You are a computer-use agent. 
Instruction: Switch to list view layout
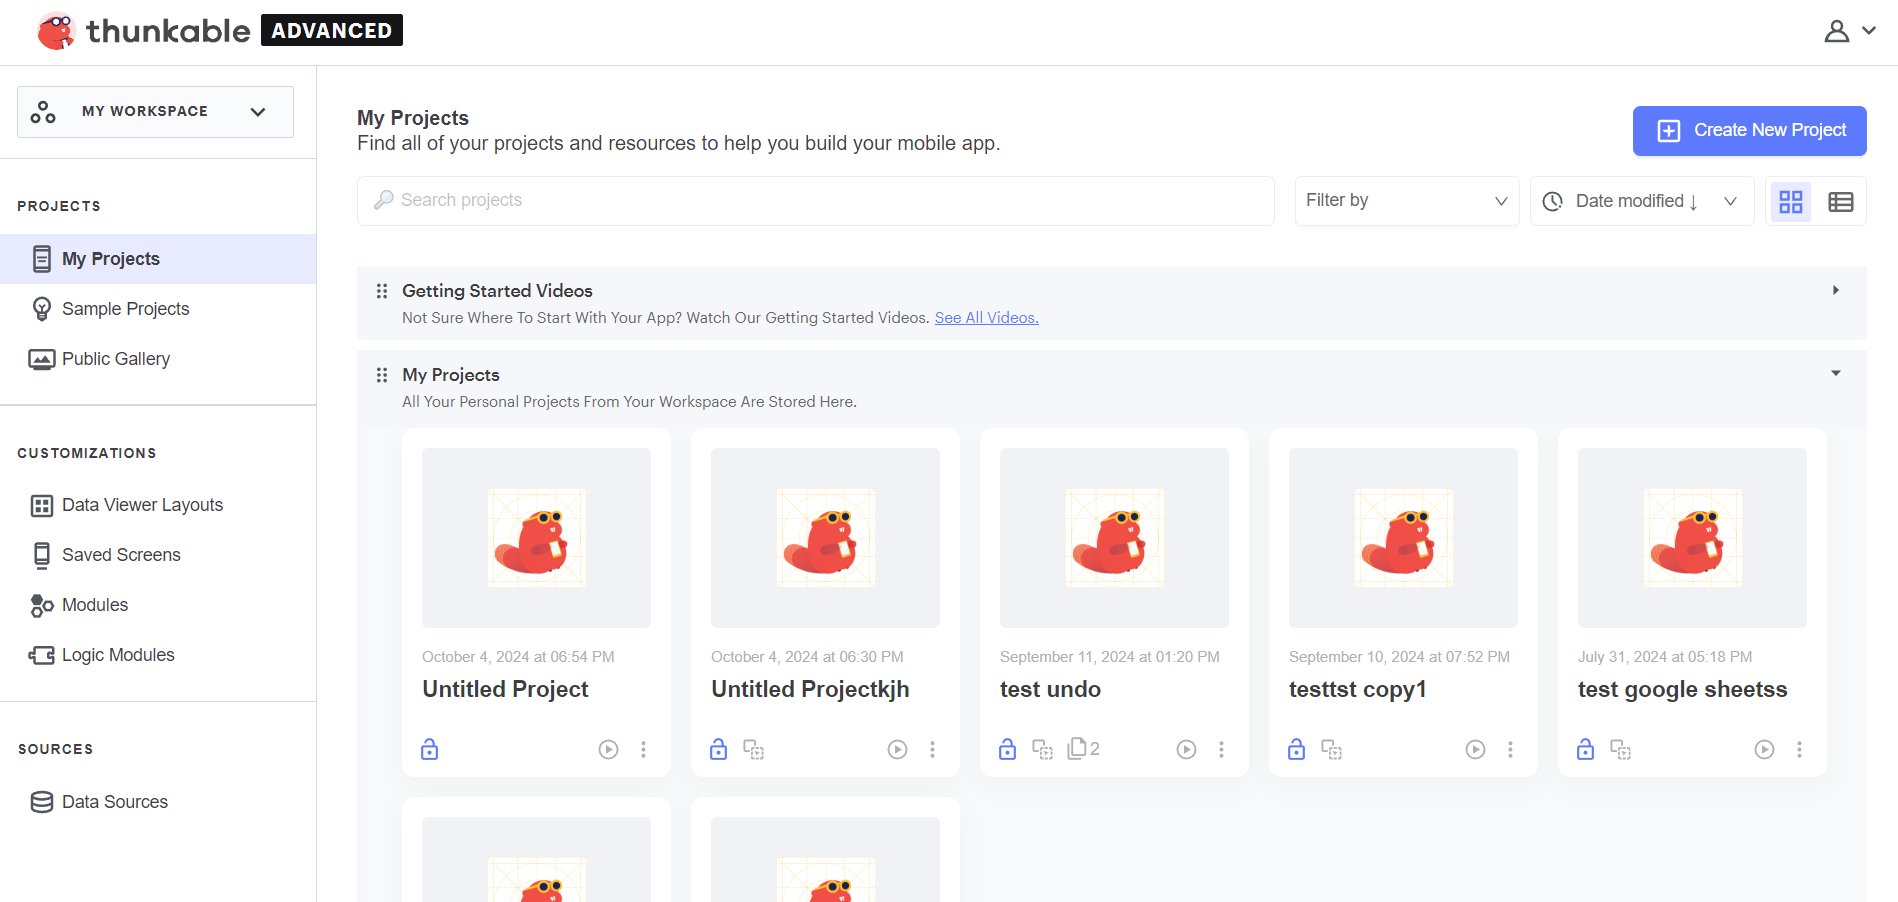1840,201
